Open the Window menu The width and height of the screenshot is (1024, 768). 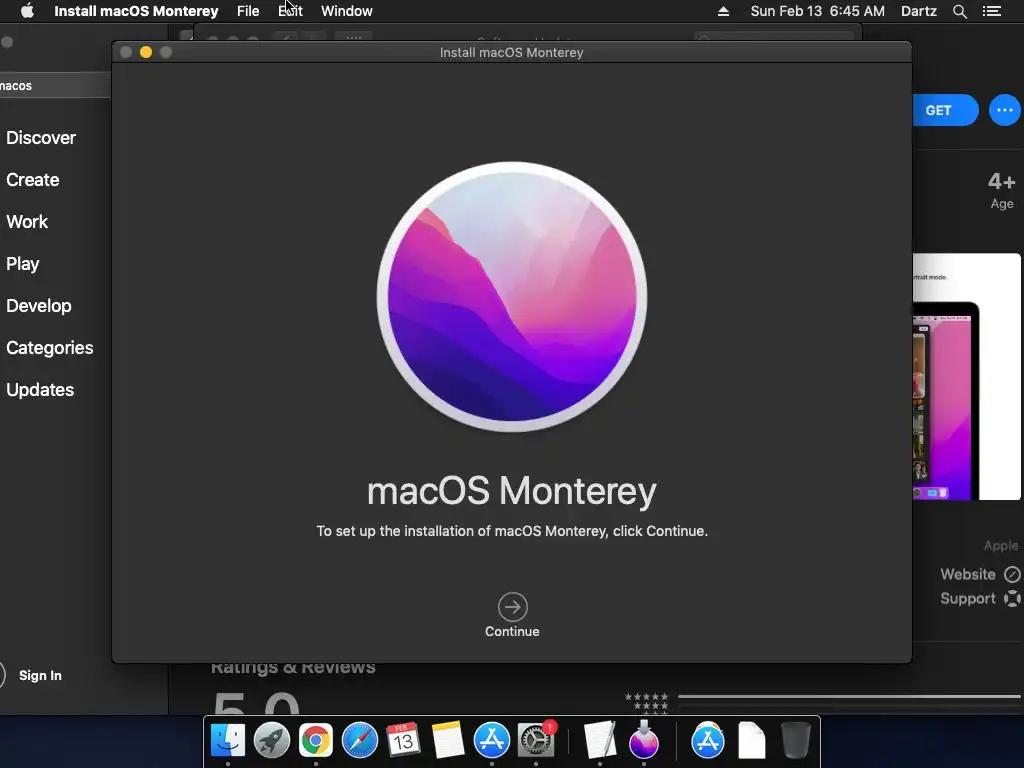[x=347, y=11]
